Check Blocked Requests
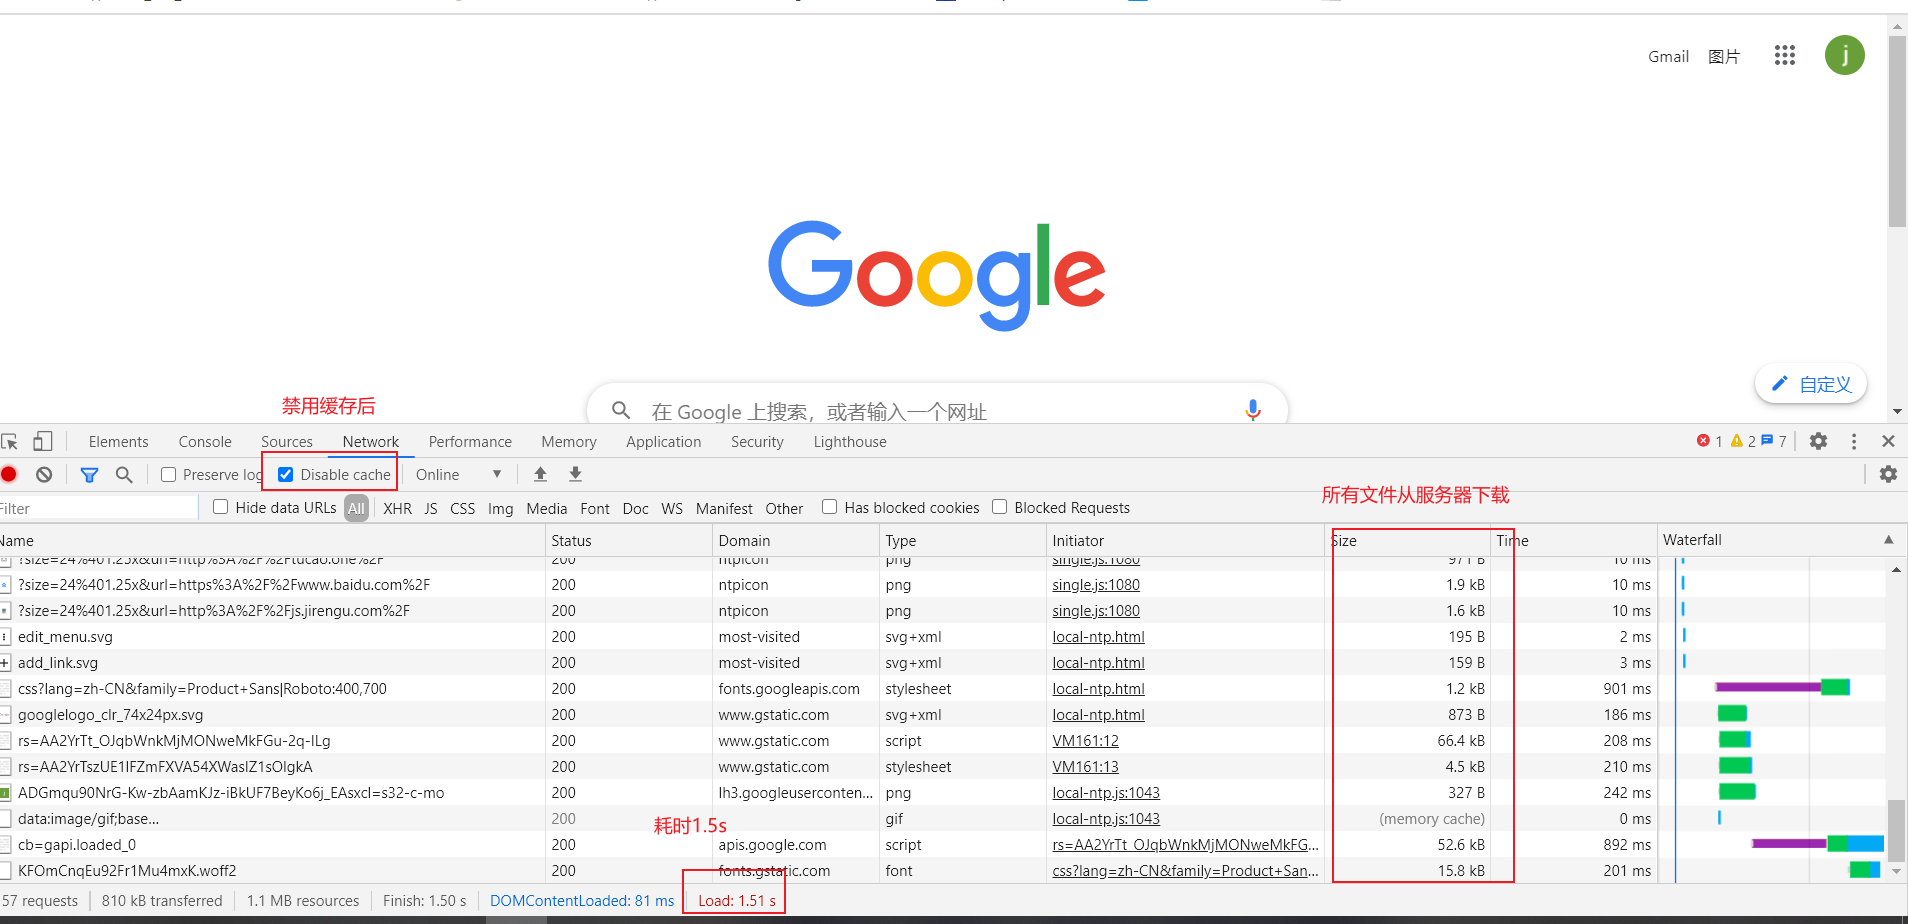 pyautogui.click(x=1000, y=507)
